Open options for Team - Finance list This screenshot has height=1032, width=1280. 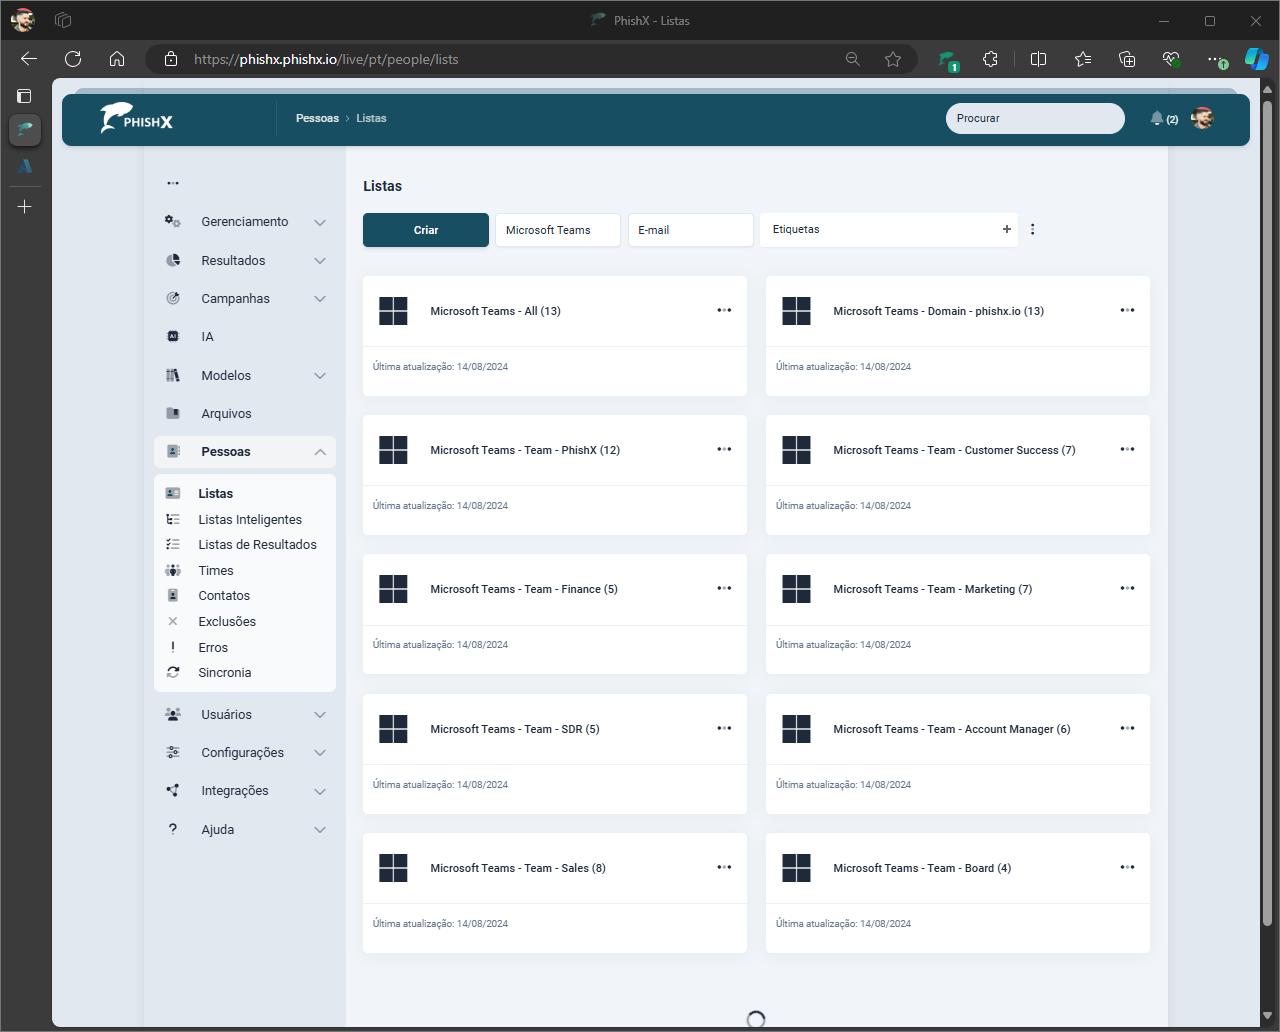(x=724, y=588)
